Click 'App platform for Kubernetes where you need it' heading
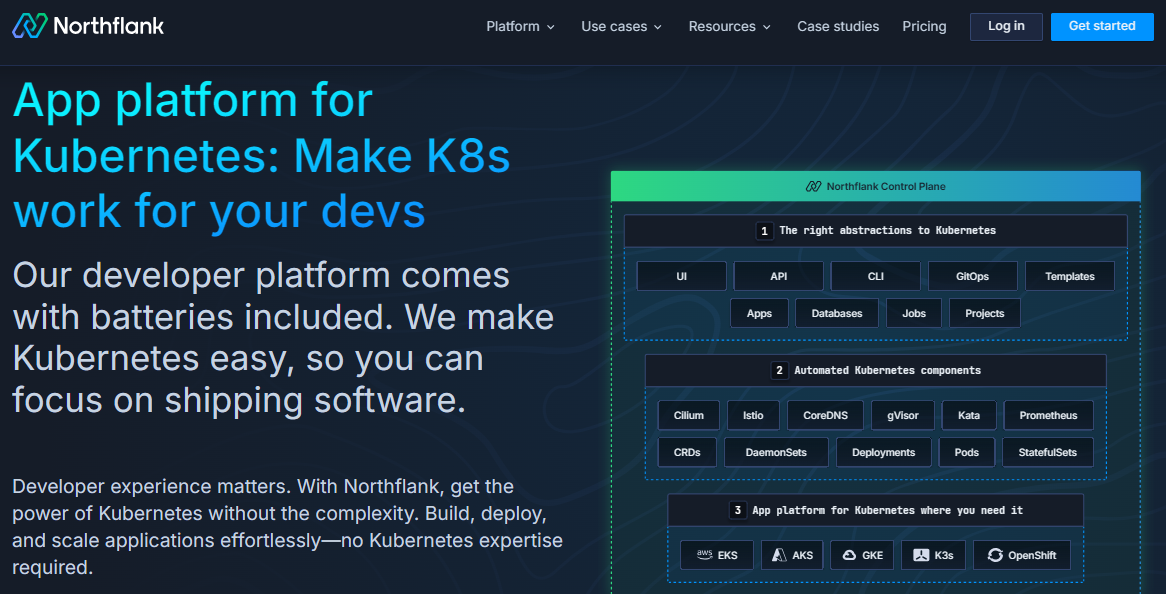 (887, 510)
